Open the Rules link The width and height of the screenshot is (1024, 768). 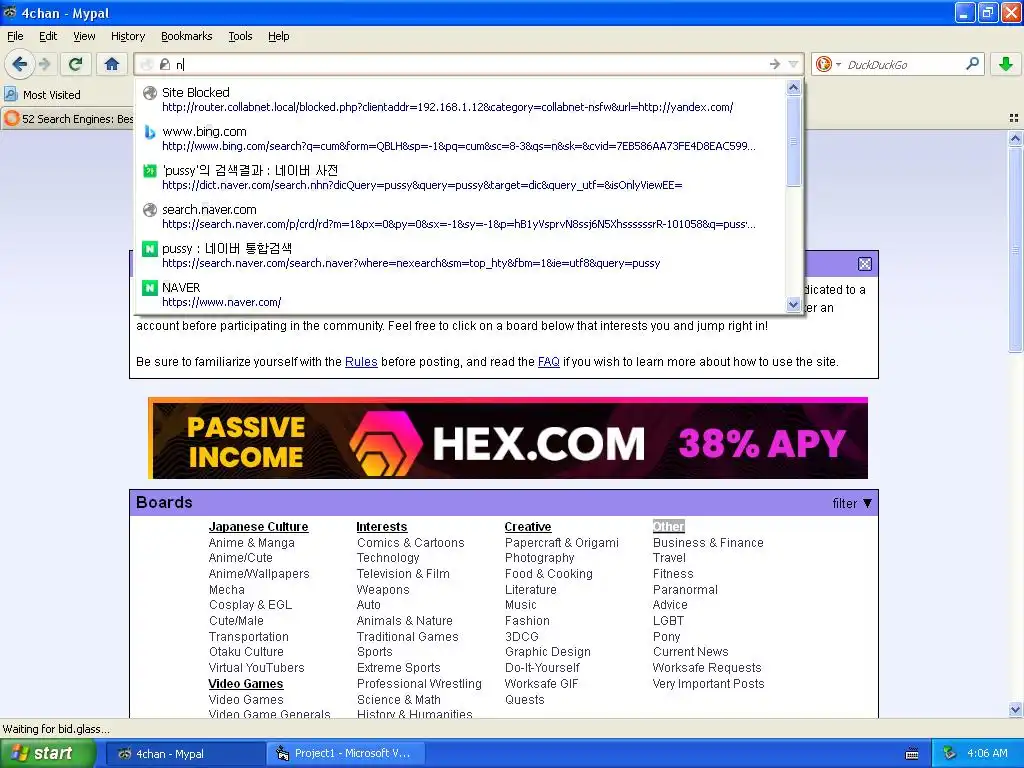(x=361, y=362)
